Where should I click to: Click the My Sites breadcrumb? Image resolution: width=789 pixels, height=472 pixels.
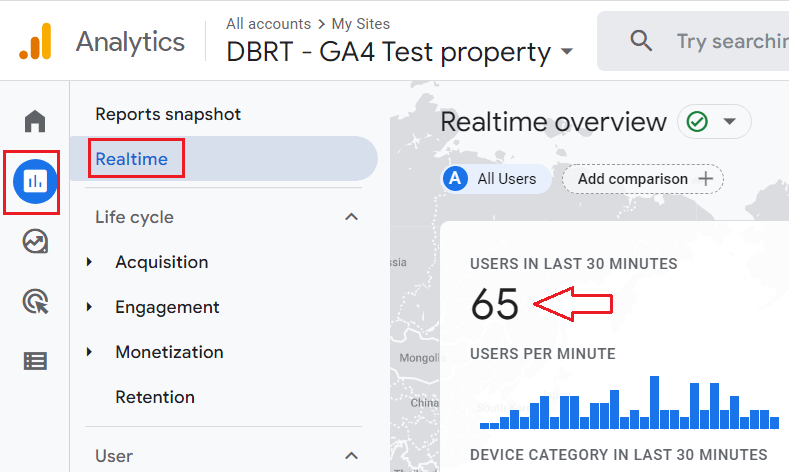coord(361,24)
